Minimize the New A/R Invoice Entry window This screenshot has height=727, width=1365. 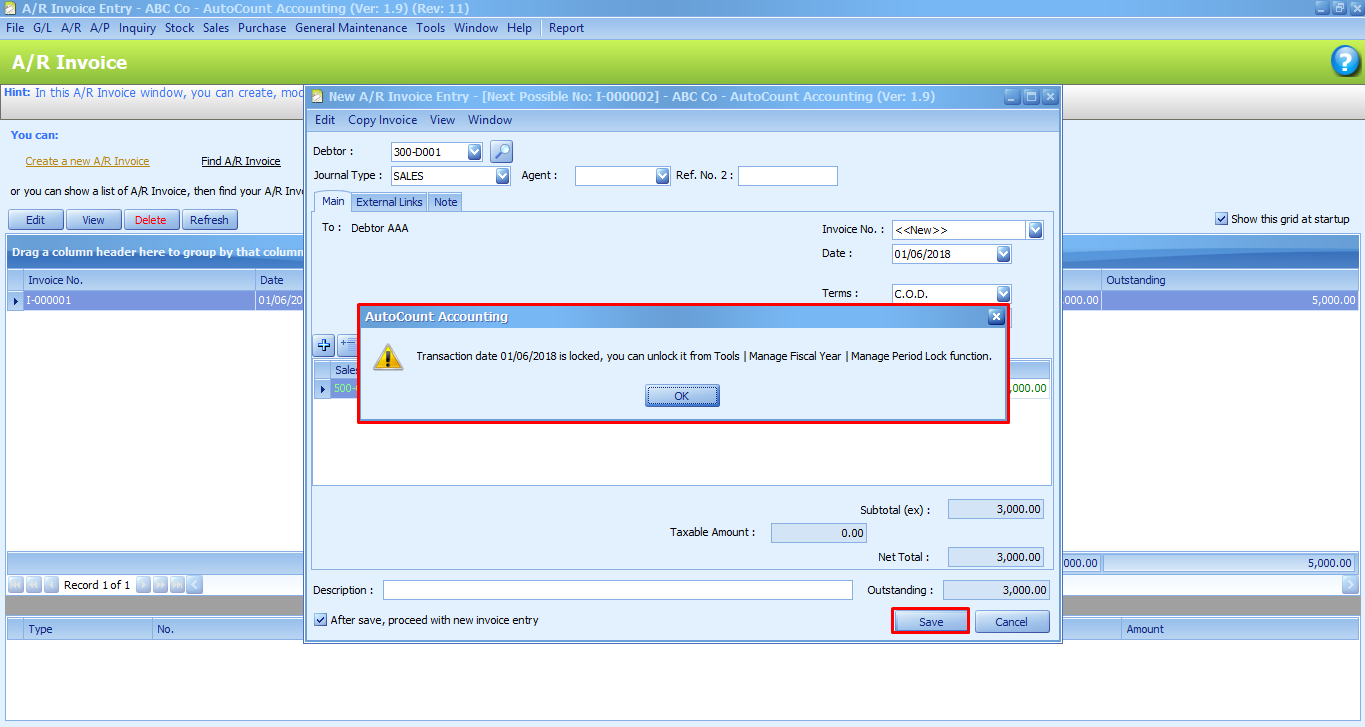1012,97
